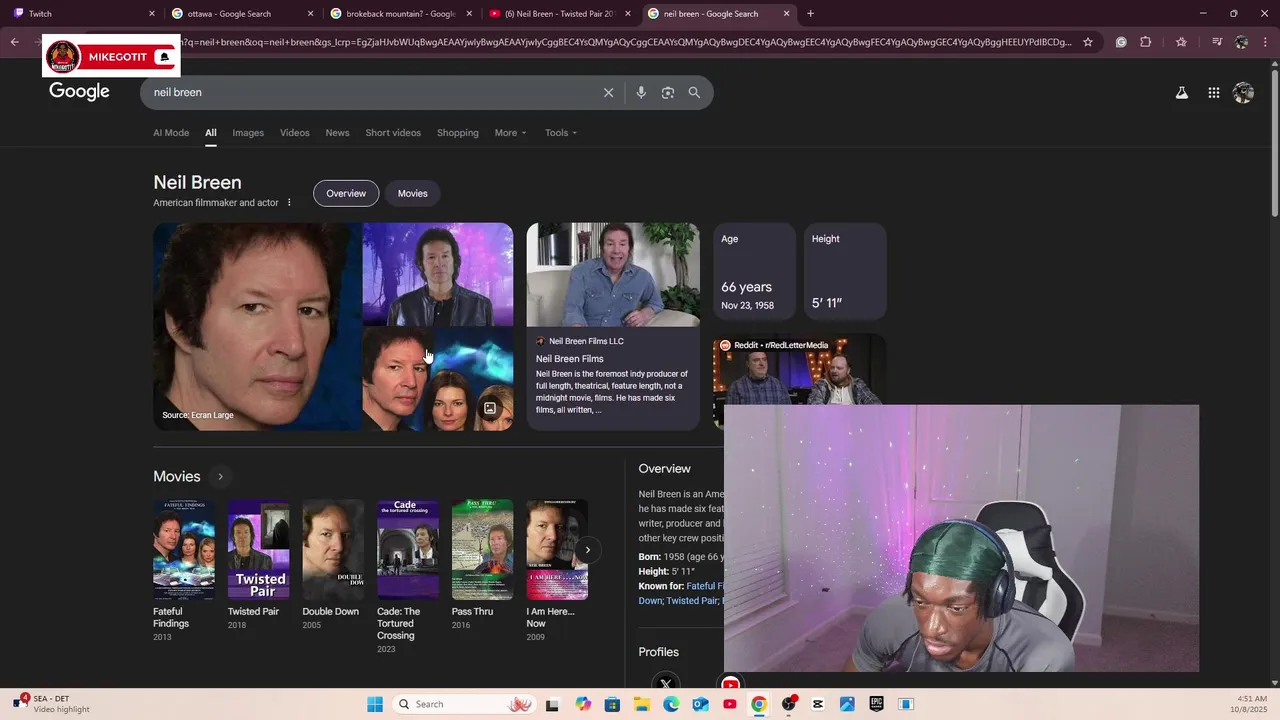Screen dimensions: 1280x720
Task: Click Chrome profile avatar in toolbar
Action: [1241, 42]
